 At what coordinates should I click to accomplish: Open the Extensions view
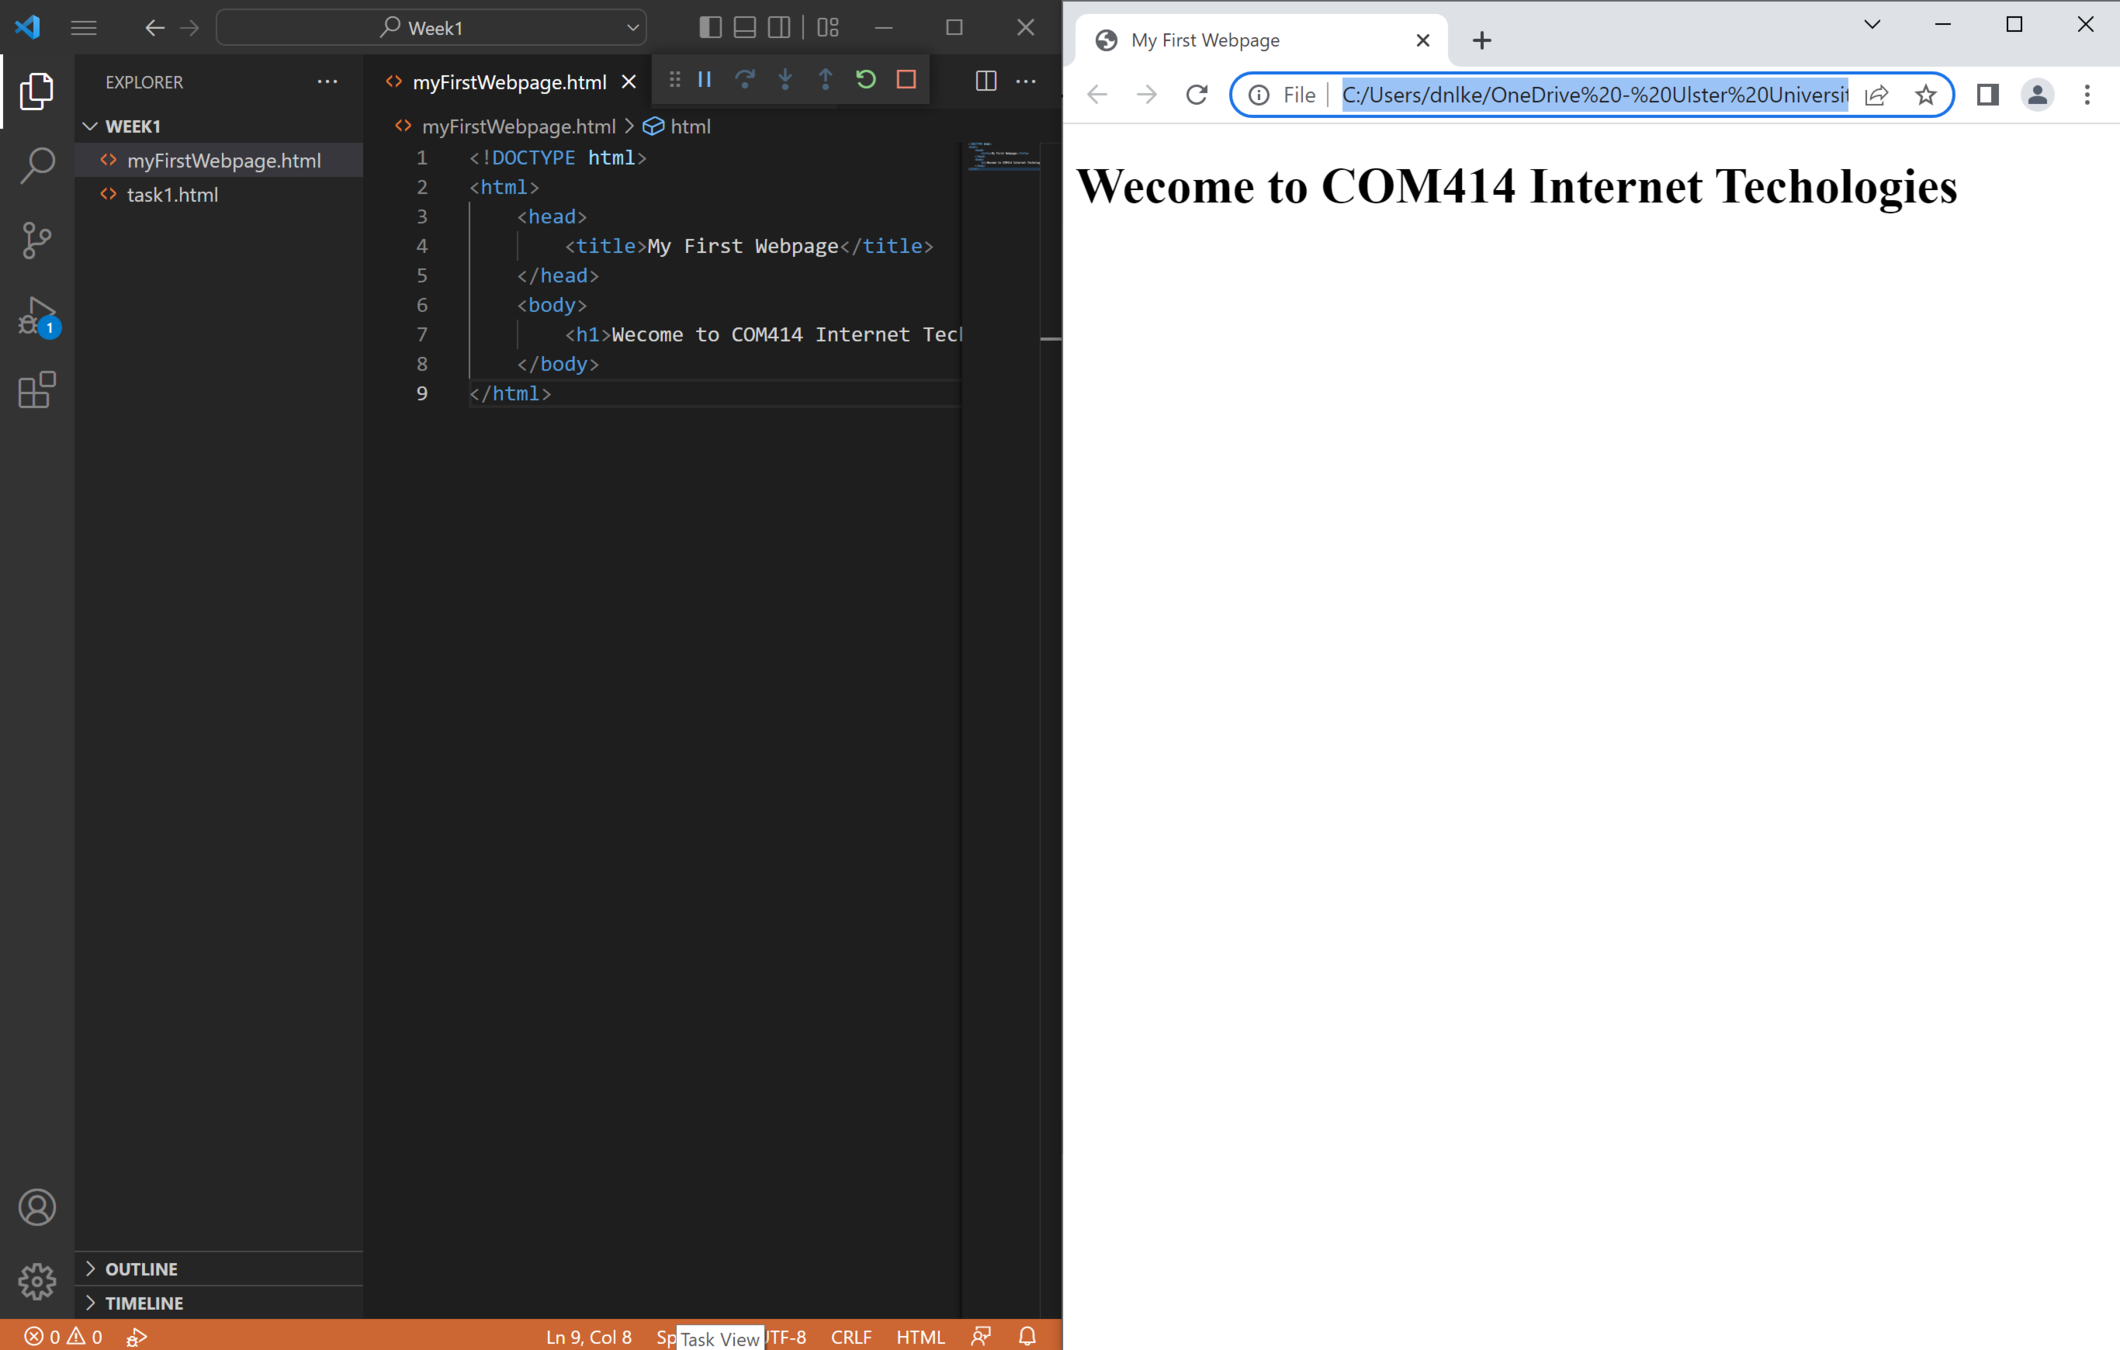point(37,390)
